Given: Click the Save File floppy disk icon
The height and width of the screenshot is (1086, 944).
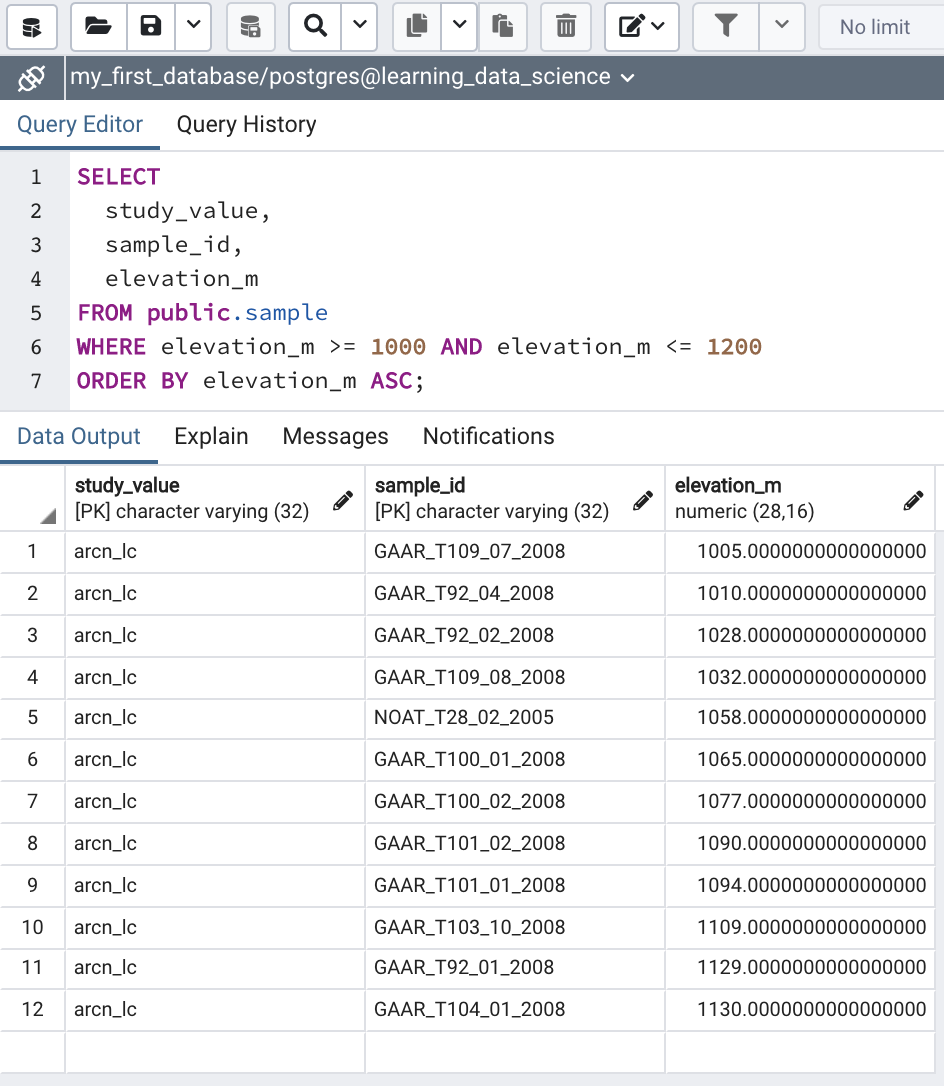Looking at the screenshot, I should tap(151, 27).
